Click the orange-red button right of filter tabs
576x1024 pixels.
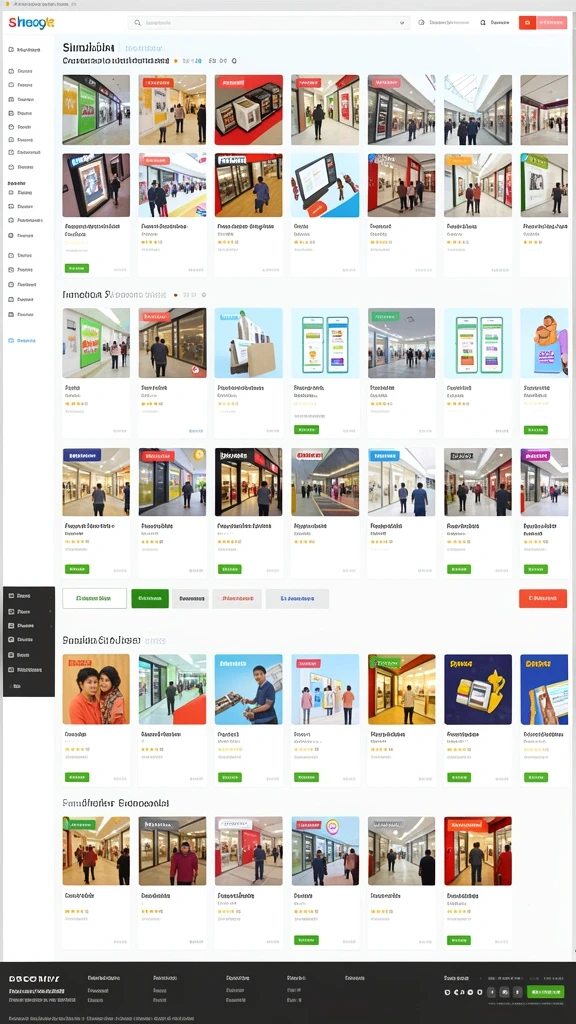(543, 598)
